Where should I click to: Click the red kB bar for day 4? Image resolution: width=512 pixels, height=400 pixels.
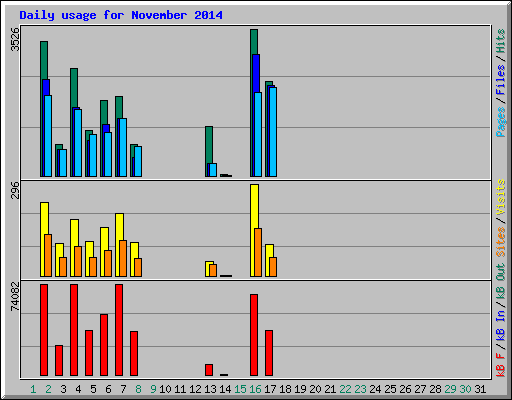click(x=74, y=330)
